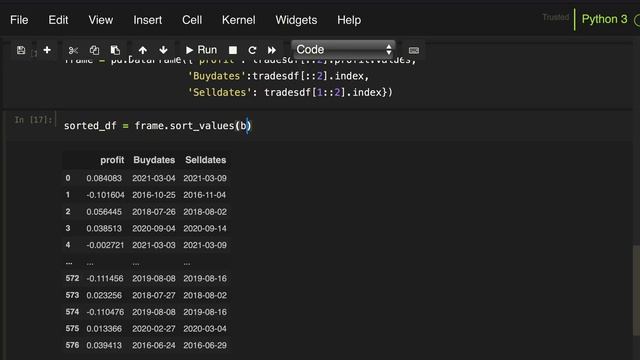Screen dimensions: 640x360
Task: Save notebook with the floppy disk icon
Action: (x=21, y=50)
